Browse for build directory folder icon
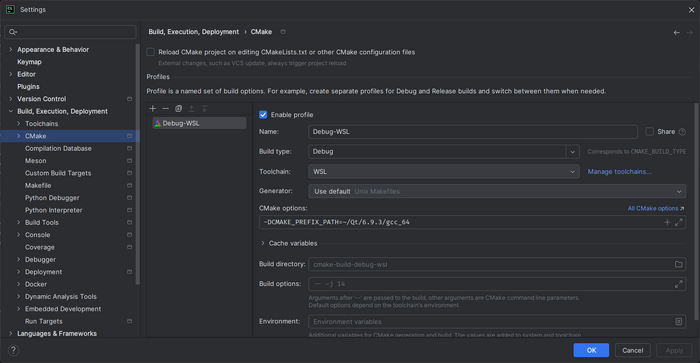The height and width of the screenshot is (363, 700). pos(679,264)
